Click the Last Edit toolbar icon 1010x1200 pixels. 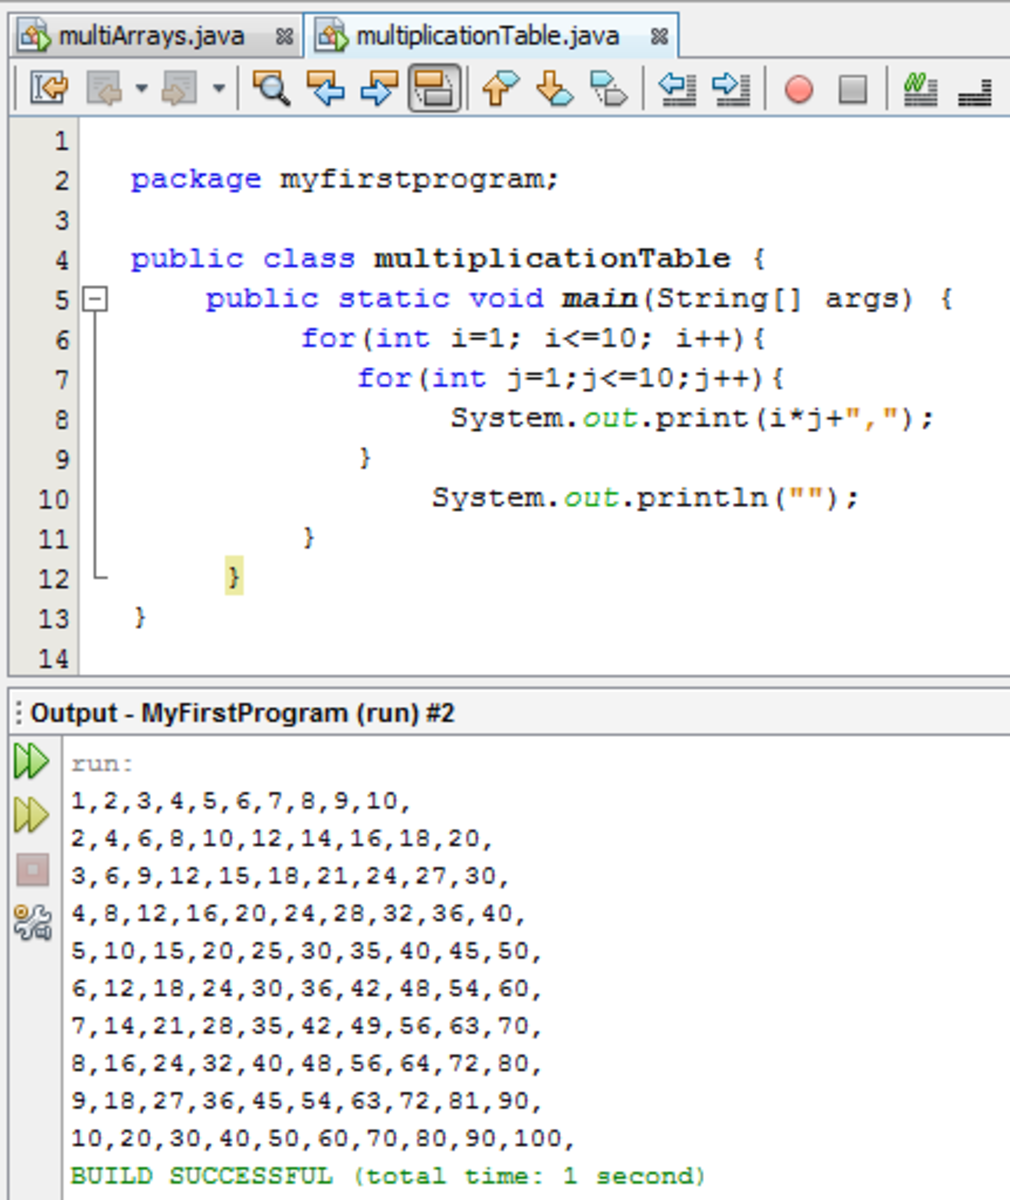[x=48, y=89]
